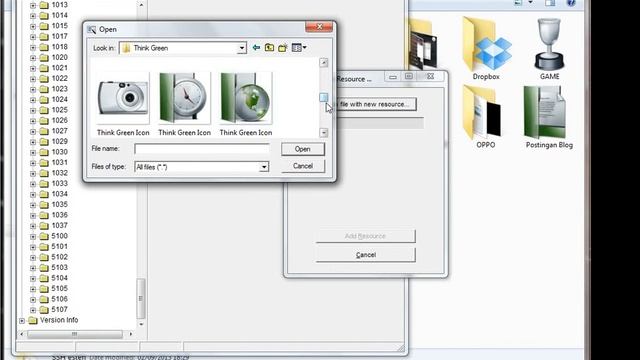Select tree item 5101
This screenshot has width=640, height=360.
(x=60, y=247)
